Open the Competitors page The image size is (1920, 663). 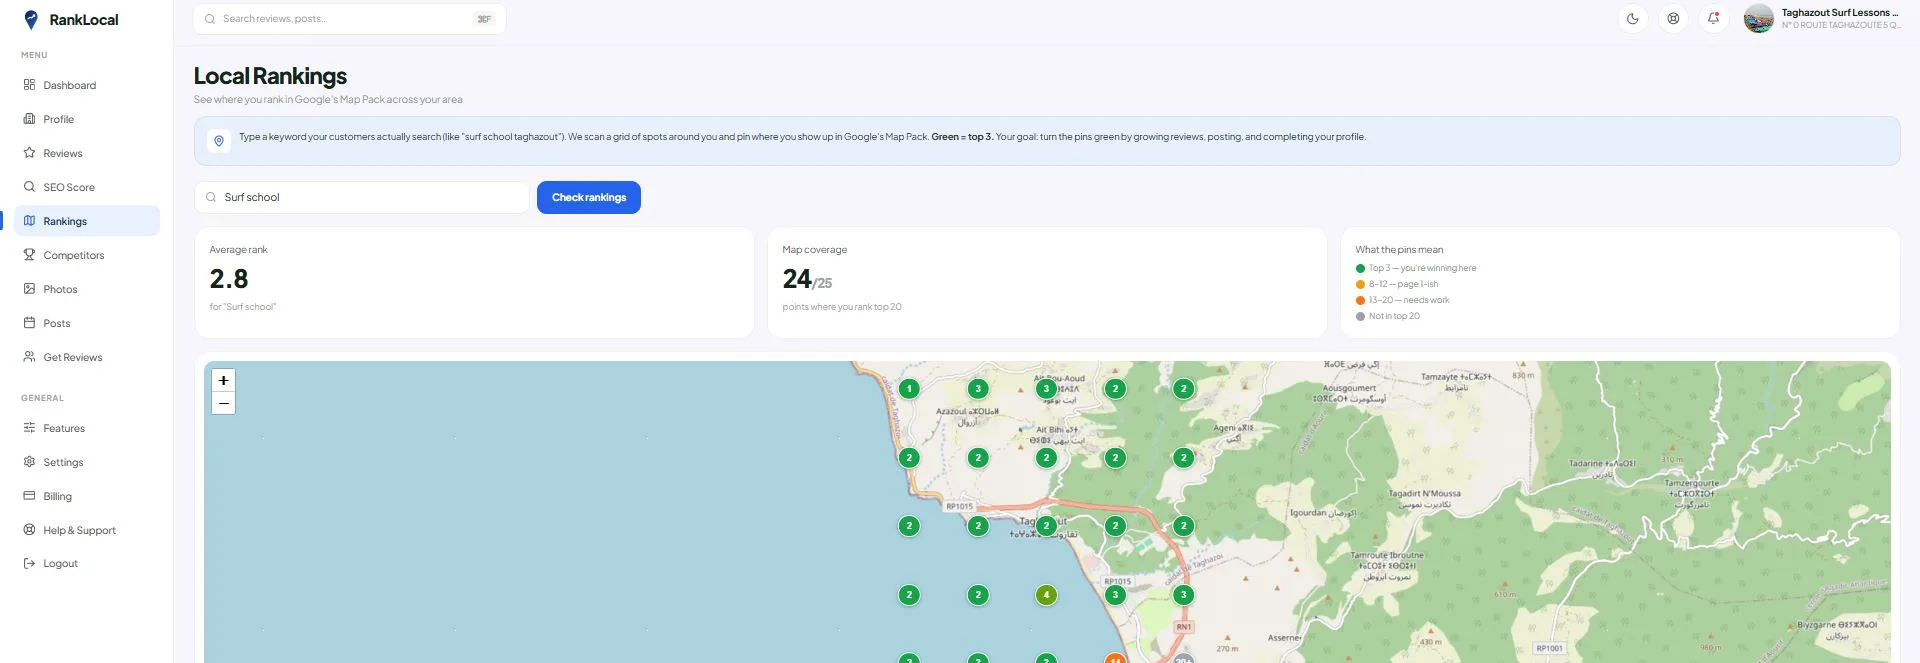pos(87,255)
